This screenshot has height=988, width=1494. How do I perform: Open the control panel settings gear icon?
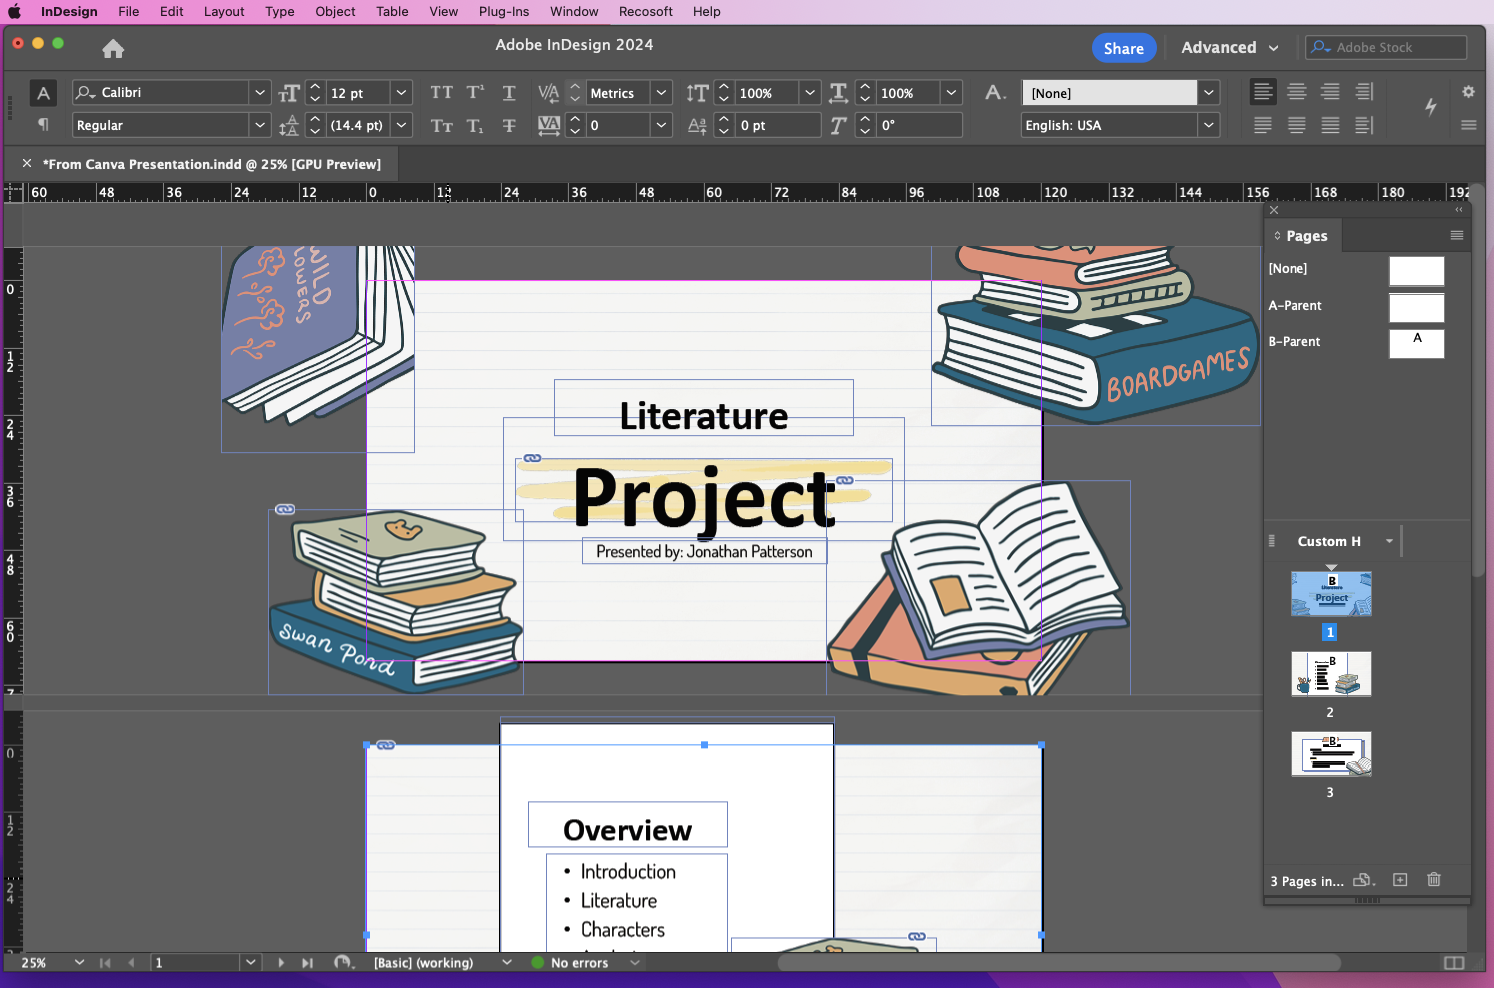click(x=1468, y=92)
